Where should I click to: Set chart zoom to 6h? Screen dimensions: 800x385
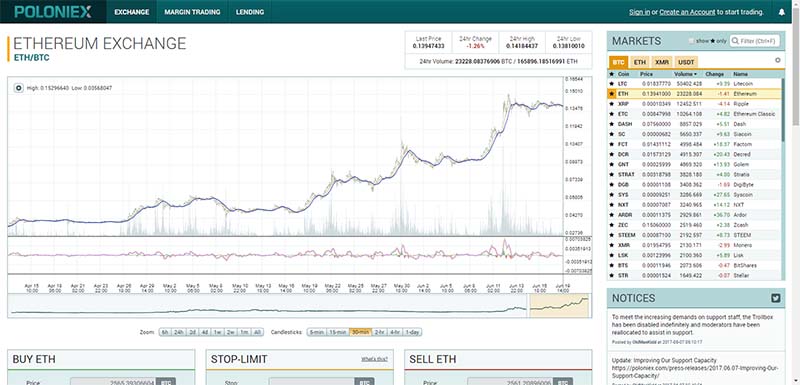pos(165,332)
